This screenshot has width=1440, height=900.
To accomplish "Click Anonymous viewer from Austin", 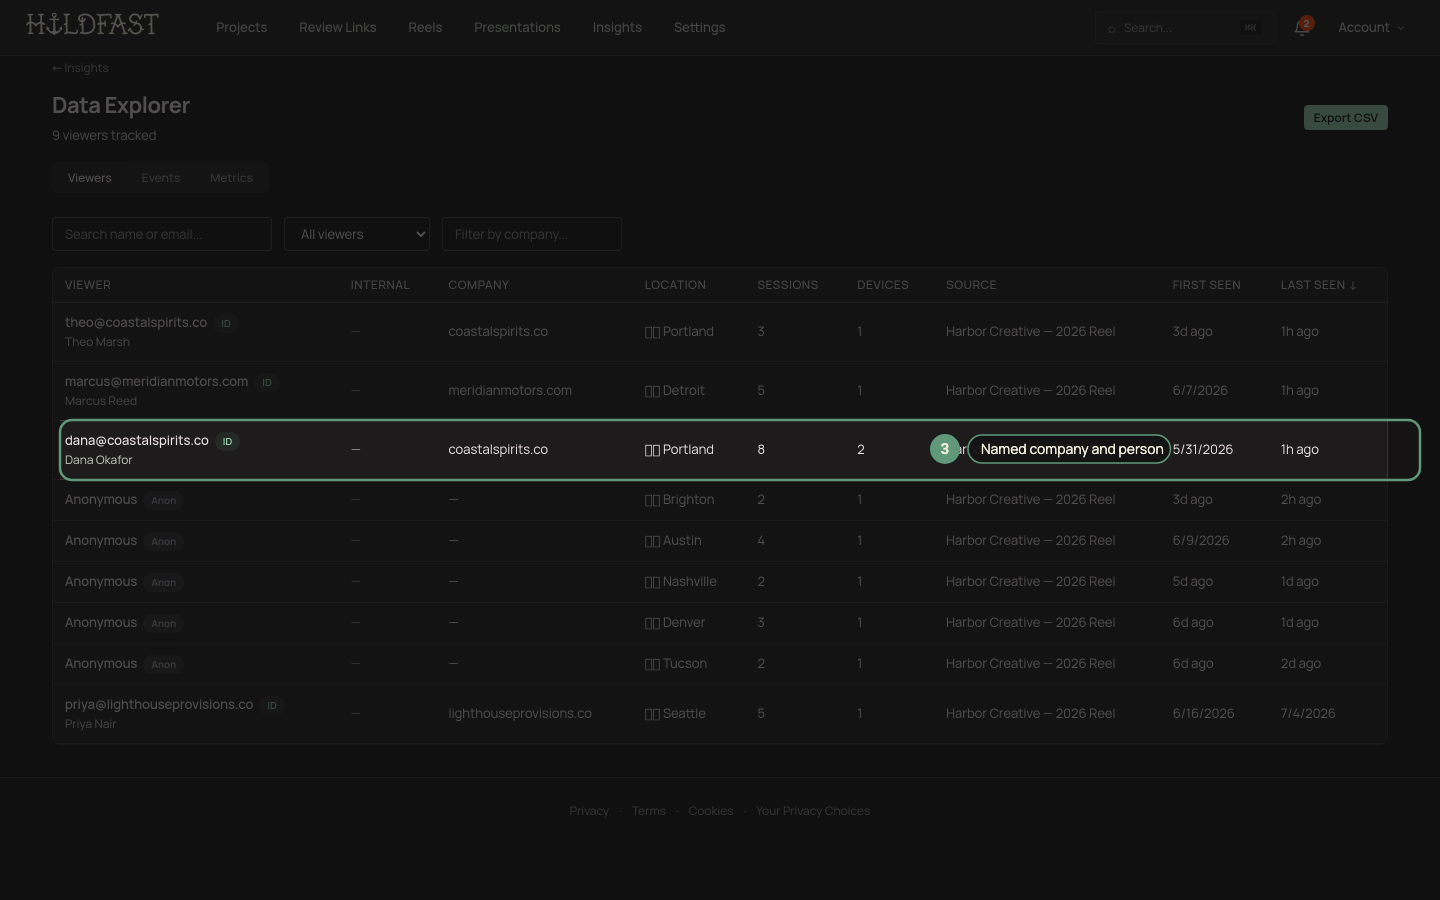I will [x=101, y=541].
